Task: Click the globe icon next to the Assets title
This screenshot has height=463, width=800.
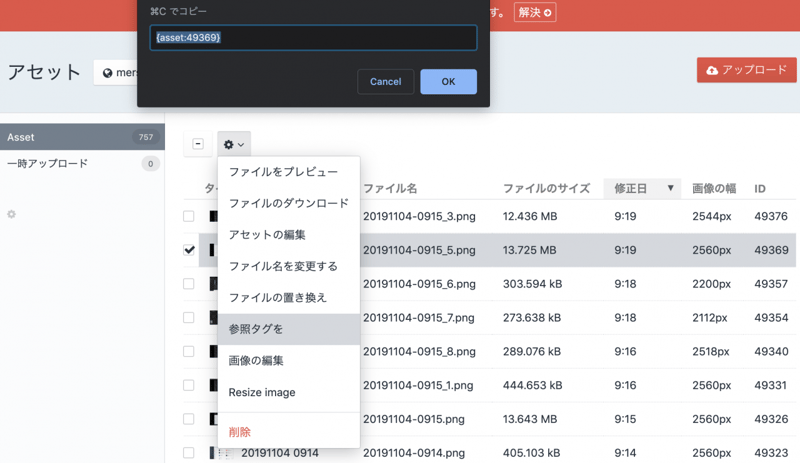Action: point(108,73)
